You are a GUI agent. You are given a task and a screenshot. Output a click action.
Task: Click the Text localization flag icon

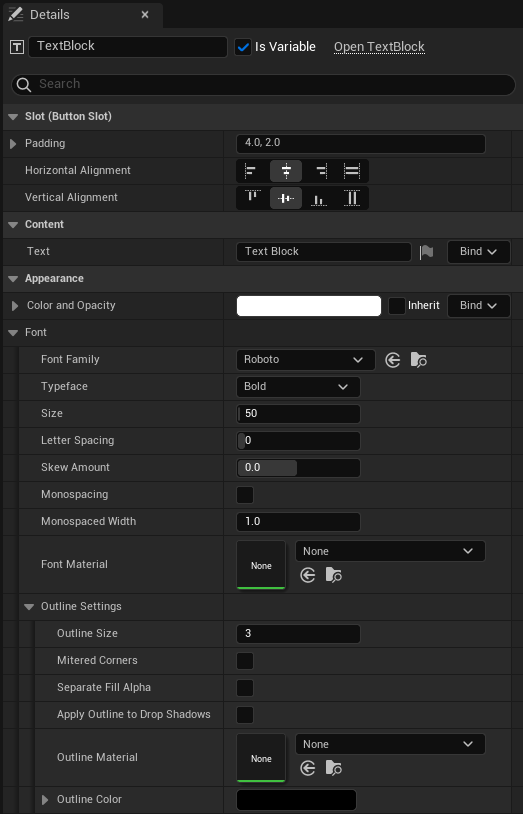point(426,252)
